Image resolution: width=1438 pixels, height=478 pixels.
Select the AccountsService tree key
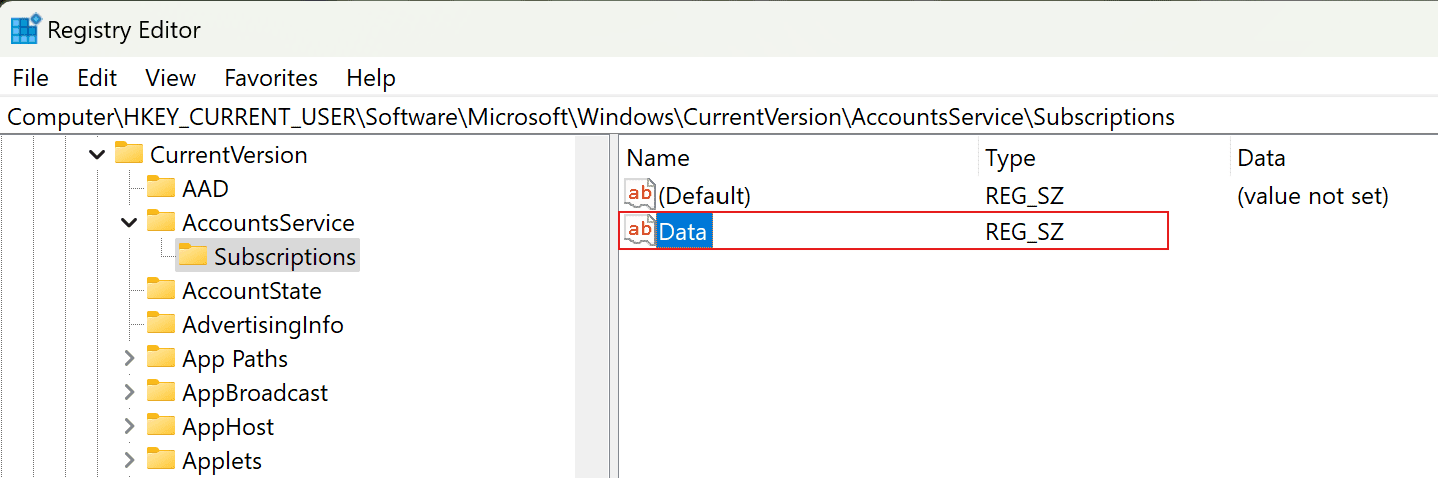[268, 223]
